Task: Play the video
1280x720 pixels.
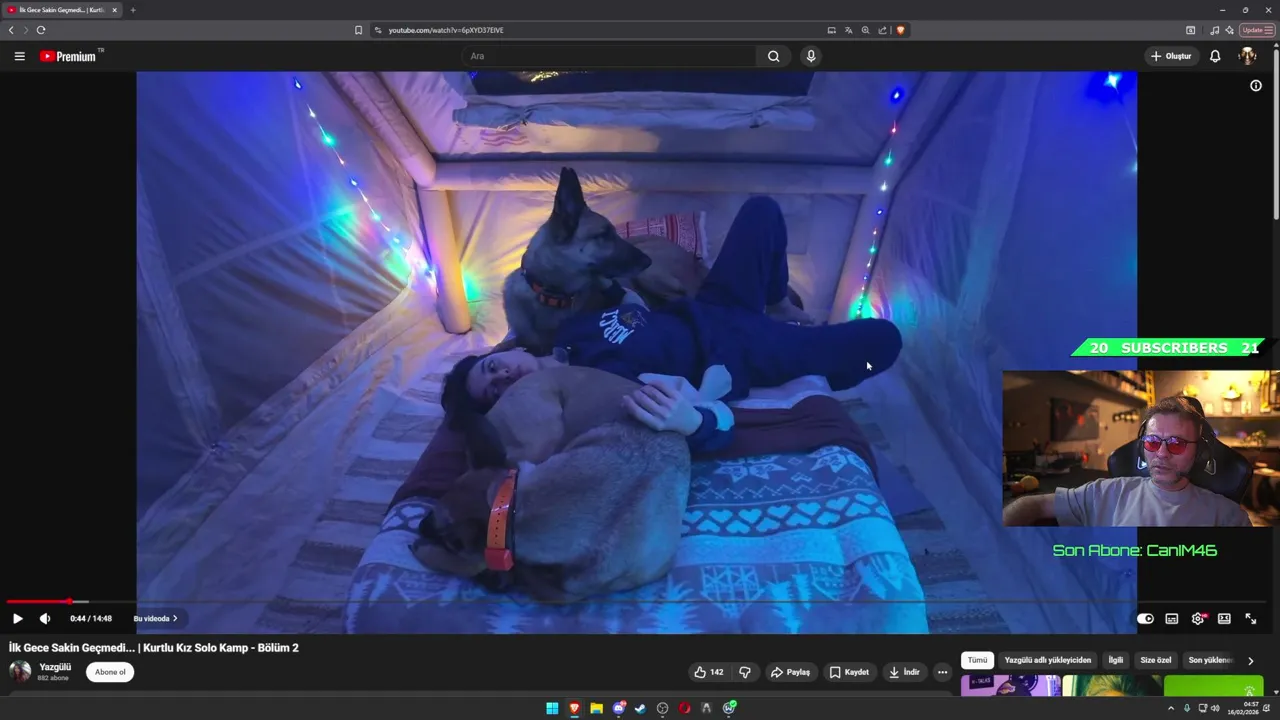Action: [x=17, y=618]
